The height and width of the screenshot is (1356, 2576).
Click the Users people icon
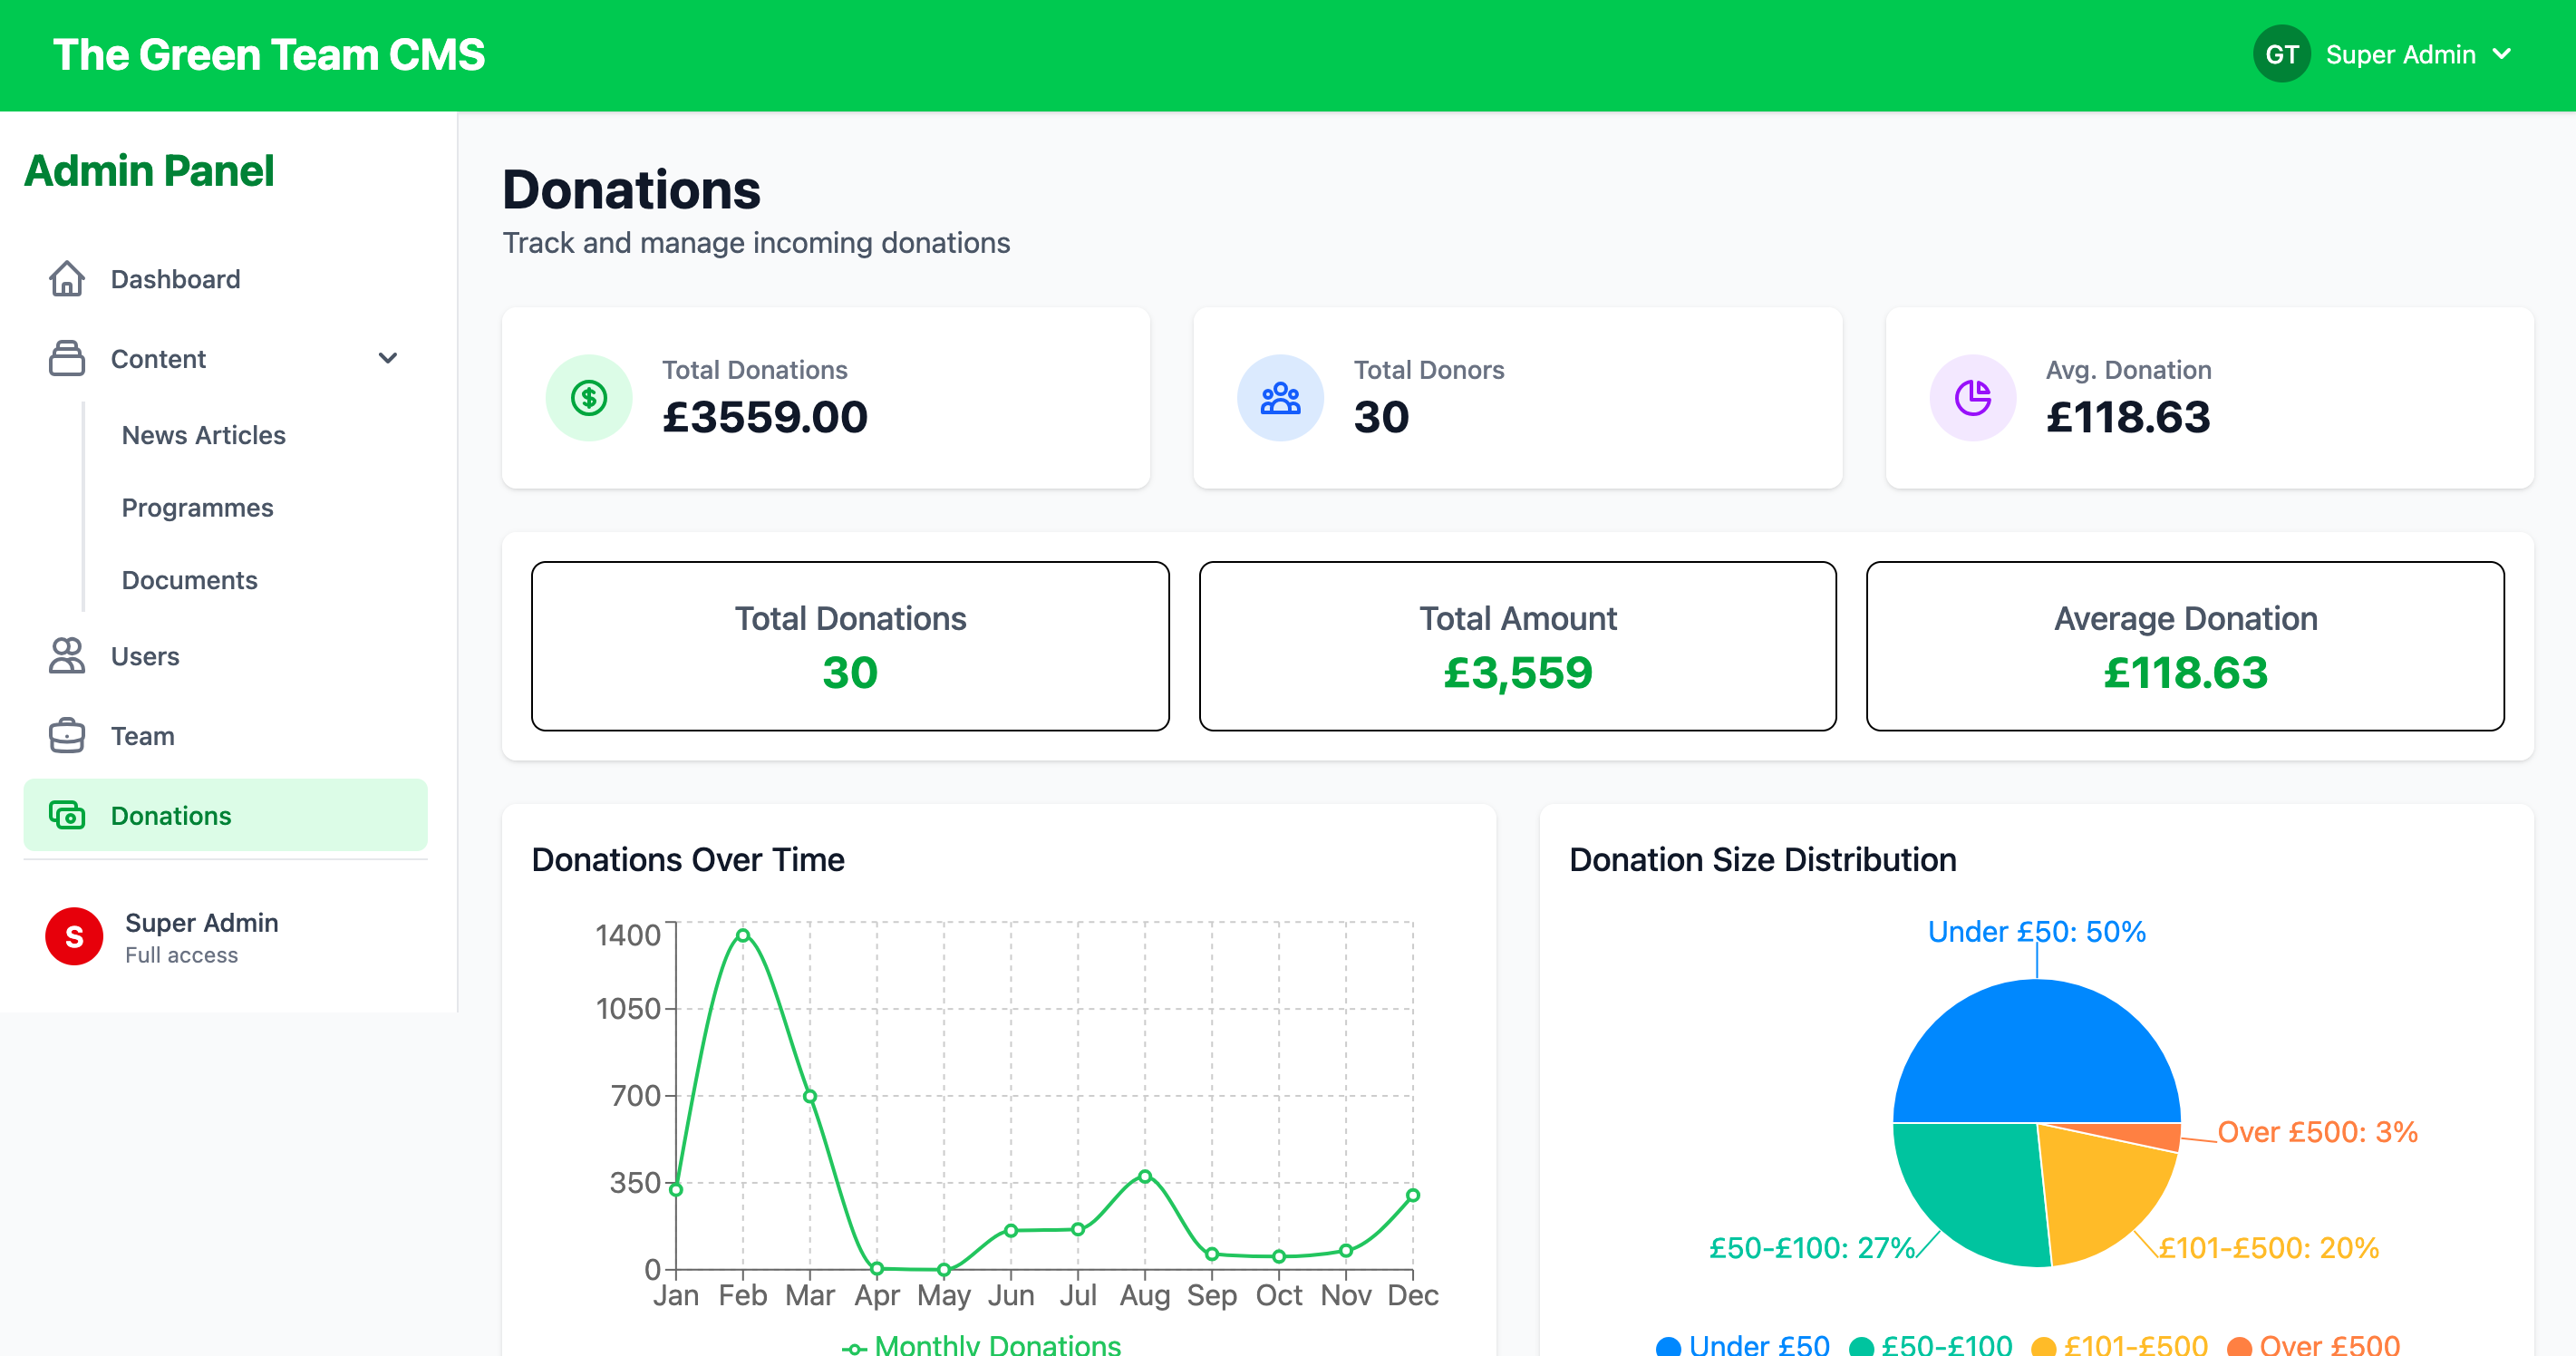click(66, 656)
